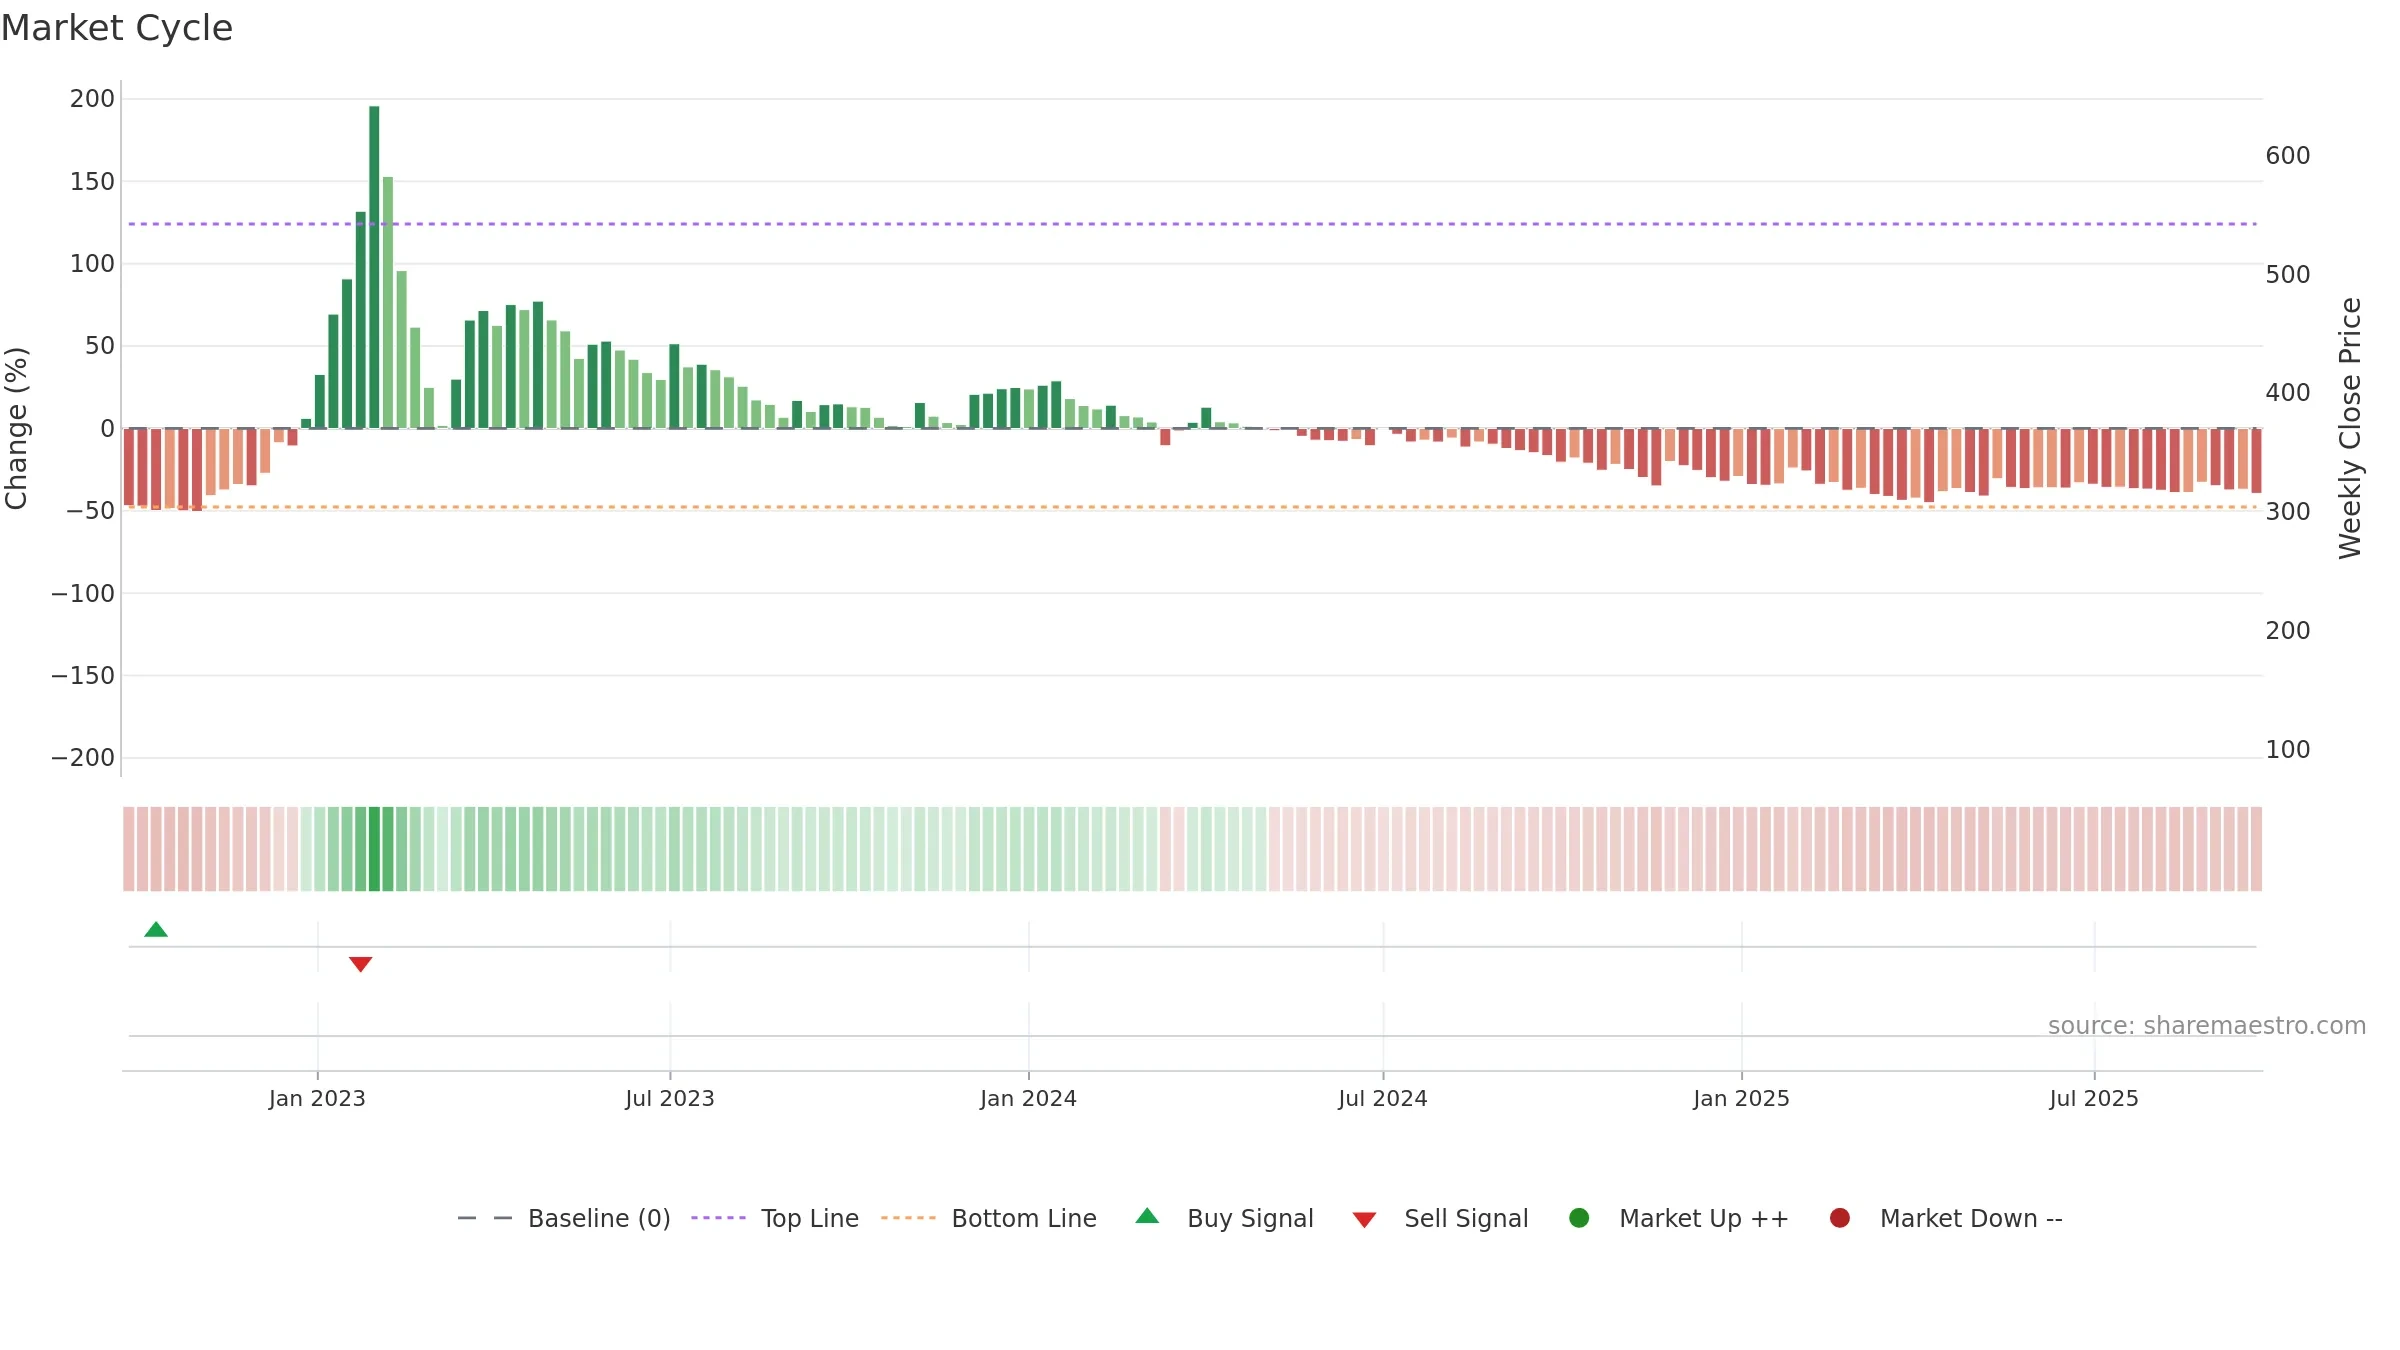2400x1350 pixels.
Task: Click the −200 tick on the left axis
Action: (x=83, y=758)
